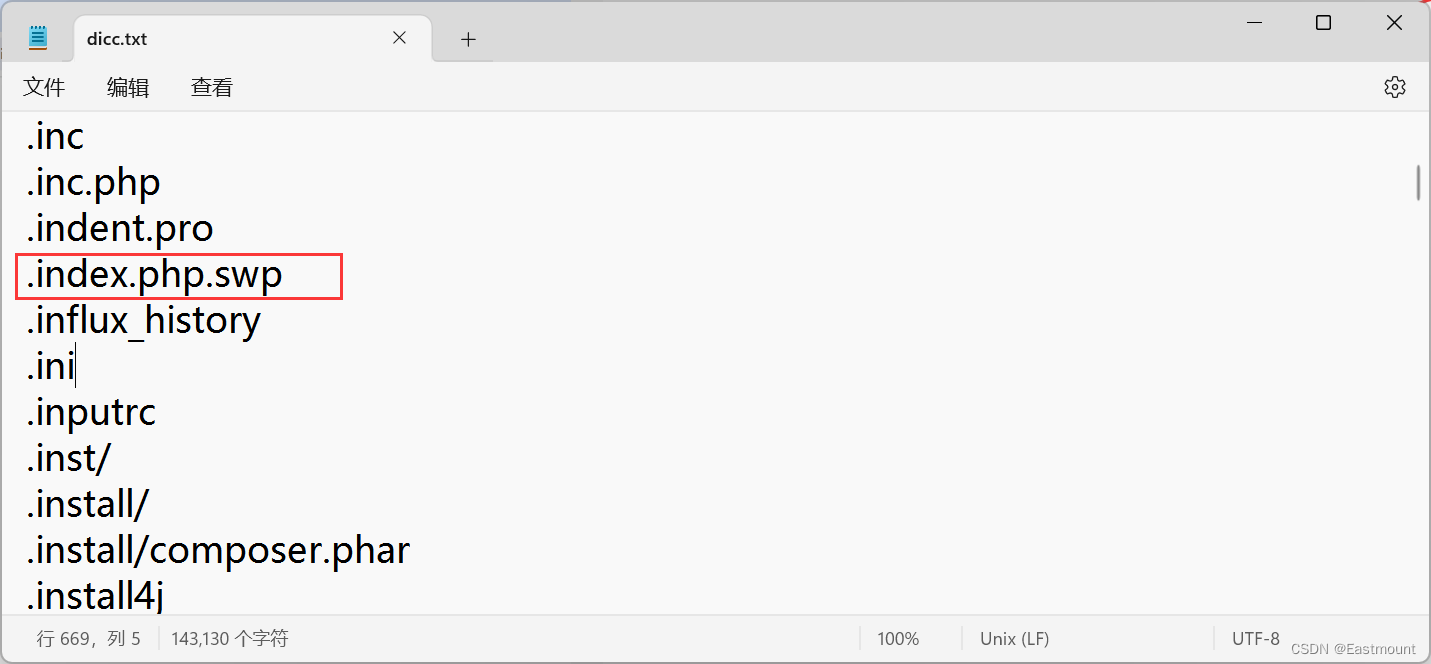1431x664 pixels.
Task: Open the 查看 menu
Action: coord(212,88)
